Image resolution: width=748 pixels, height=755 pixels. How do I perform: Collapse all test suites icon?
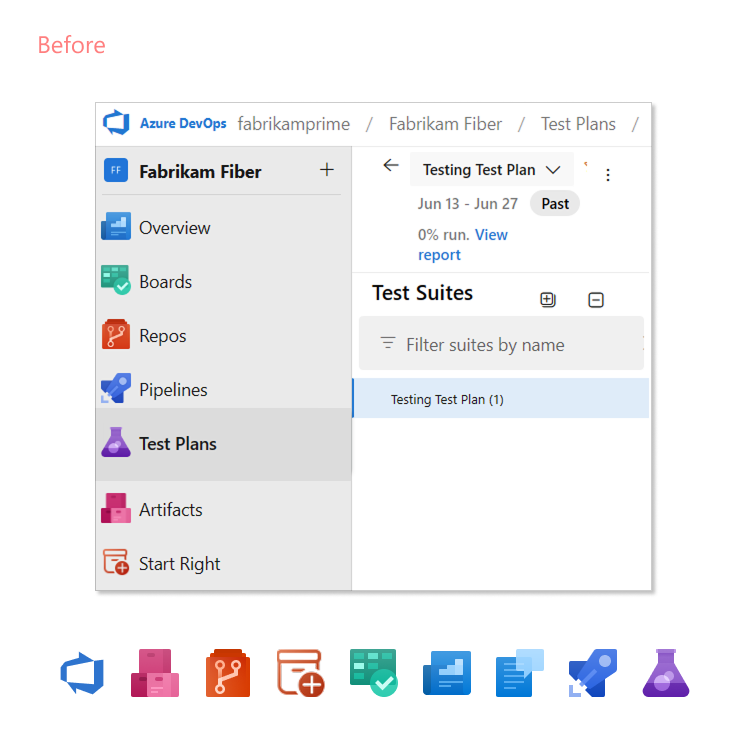[x=596, y=300]
